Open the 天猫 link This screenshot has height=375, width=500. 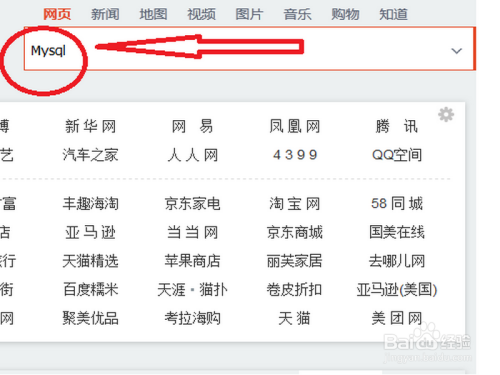click(x=295, y=318)
